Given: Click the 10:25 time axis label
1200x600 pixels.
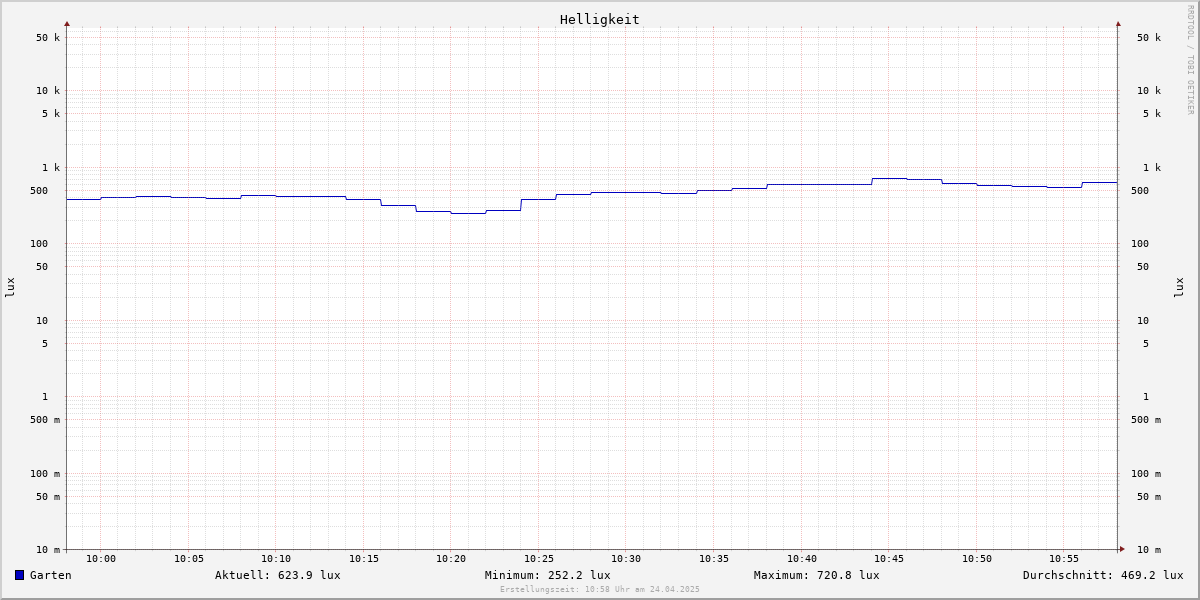Looking at the screenshot, I should coord(539,559).
